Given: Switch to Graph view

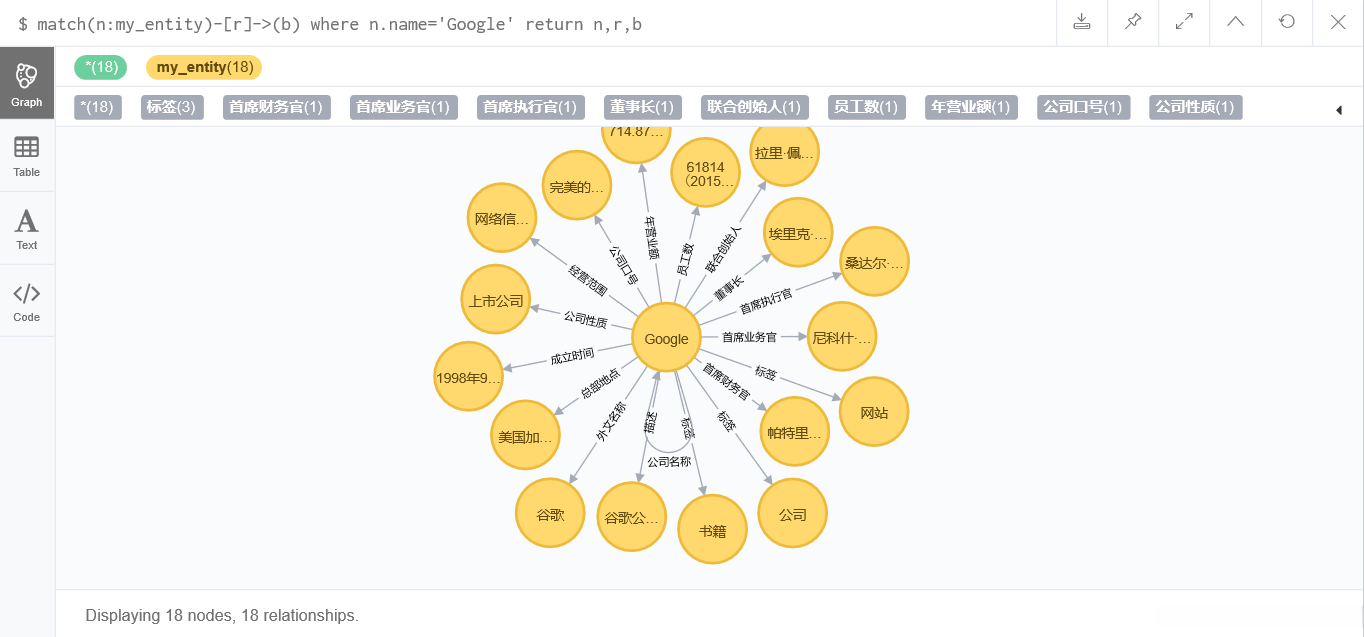Looking at the screenshot, I should 27,83.
